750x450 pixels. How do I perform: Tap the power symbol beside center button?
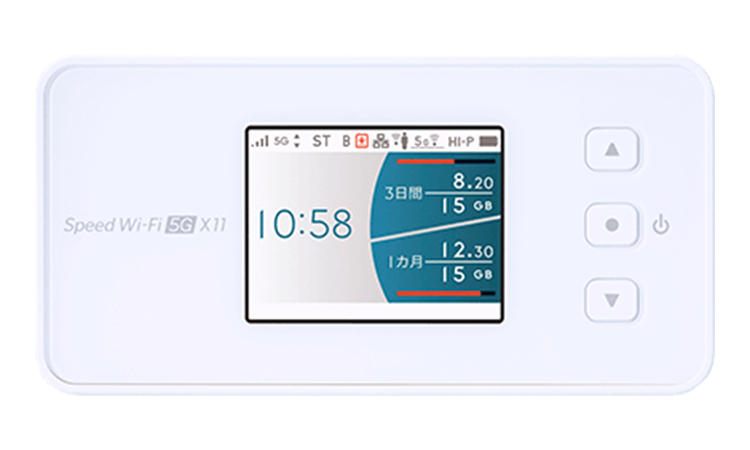click(661, 225)
